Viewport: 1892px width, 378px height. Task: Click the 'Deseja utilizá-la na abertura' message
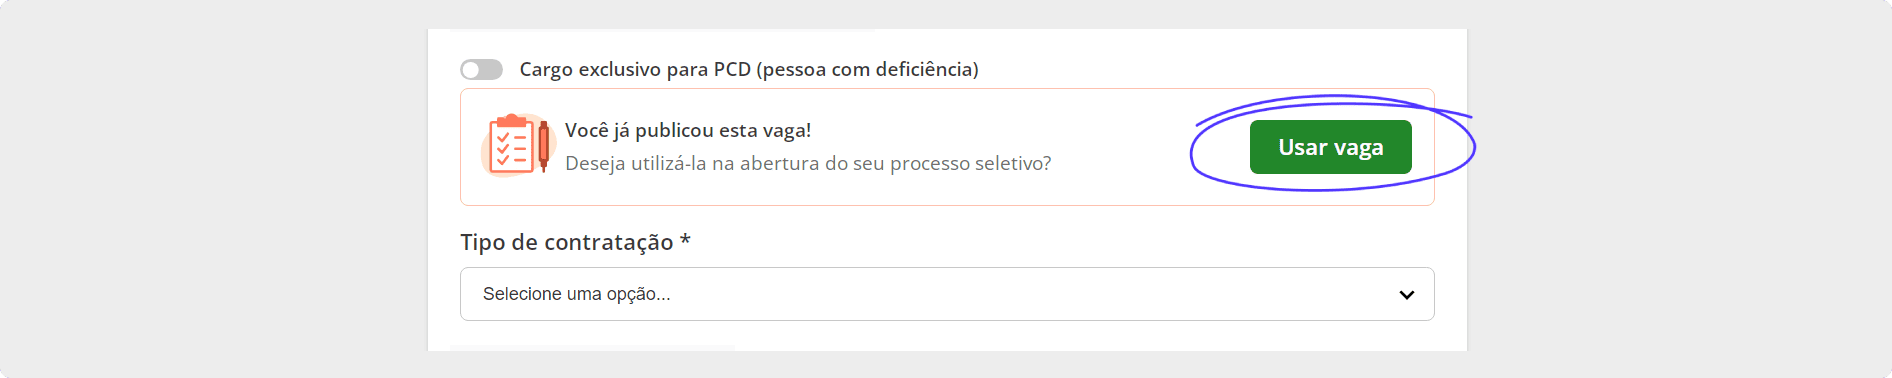click(x=808, y=163)
